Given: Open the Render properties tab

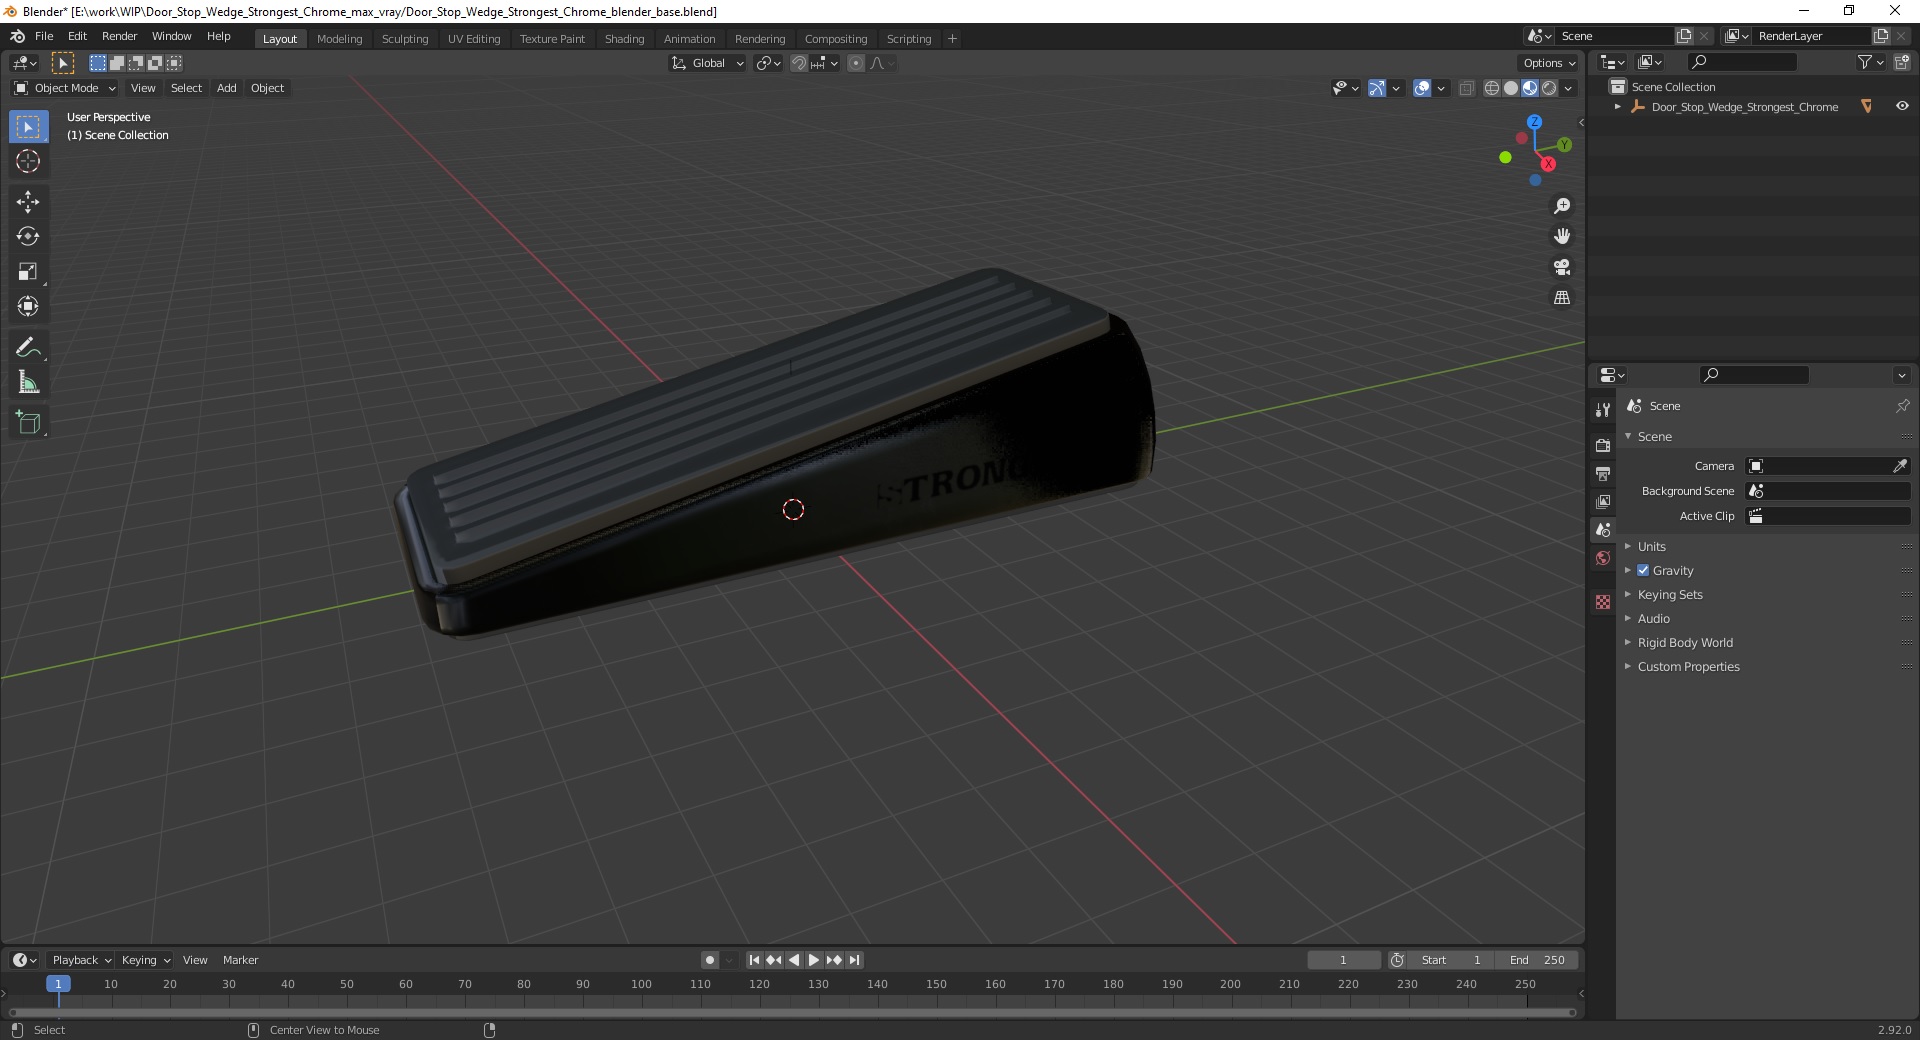Looking at the screenshot, I should [x=1603, y=445].
